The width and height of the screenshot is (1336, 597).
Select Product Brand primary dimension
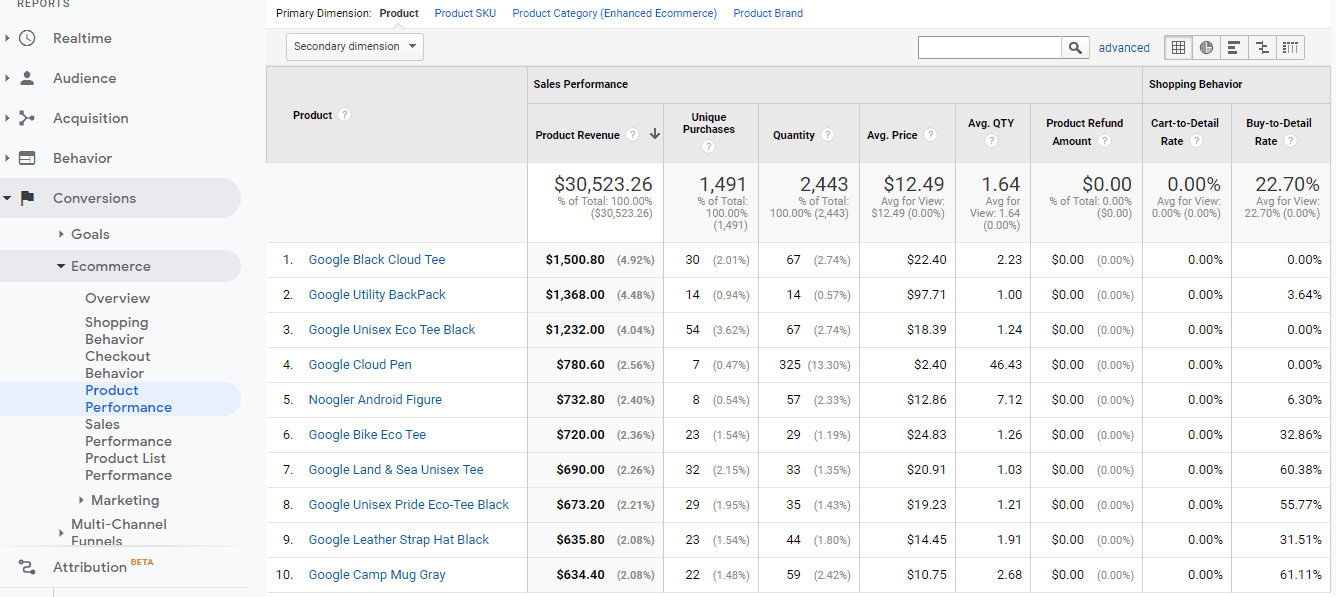coord(768,14)
